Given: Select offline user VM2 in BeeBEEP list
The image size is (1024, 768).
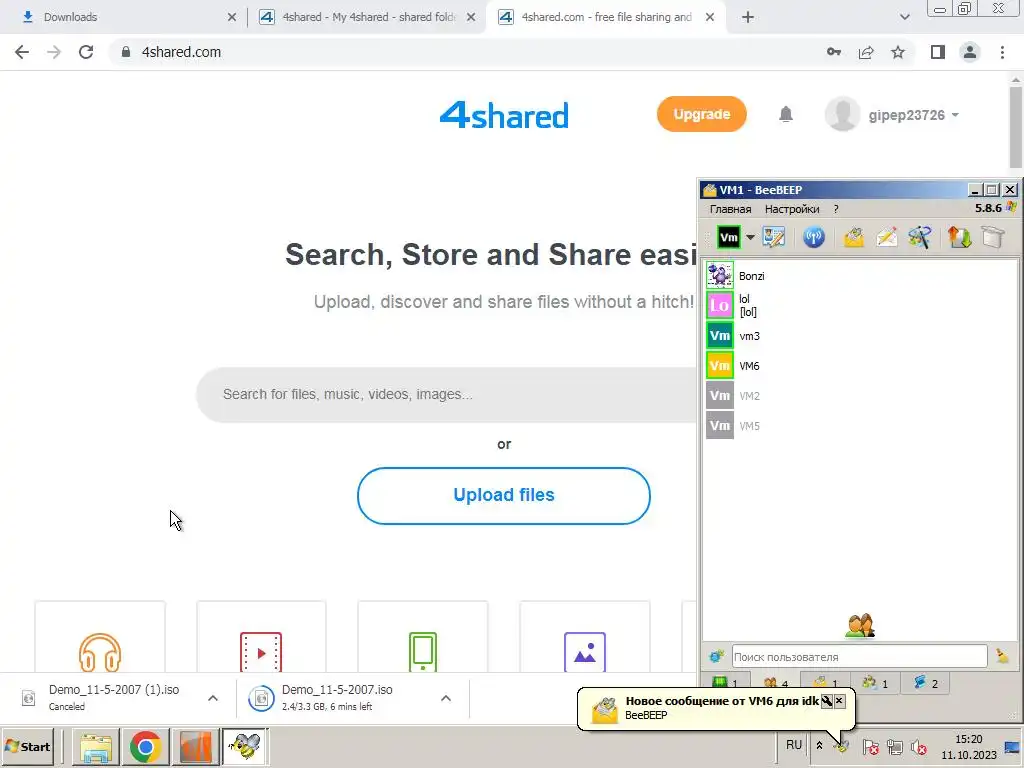Looking at the screenshot, I should (861, 396).
